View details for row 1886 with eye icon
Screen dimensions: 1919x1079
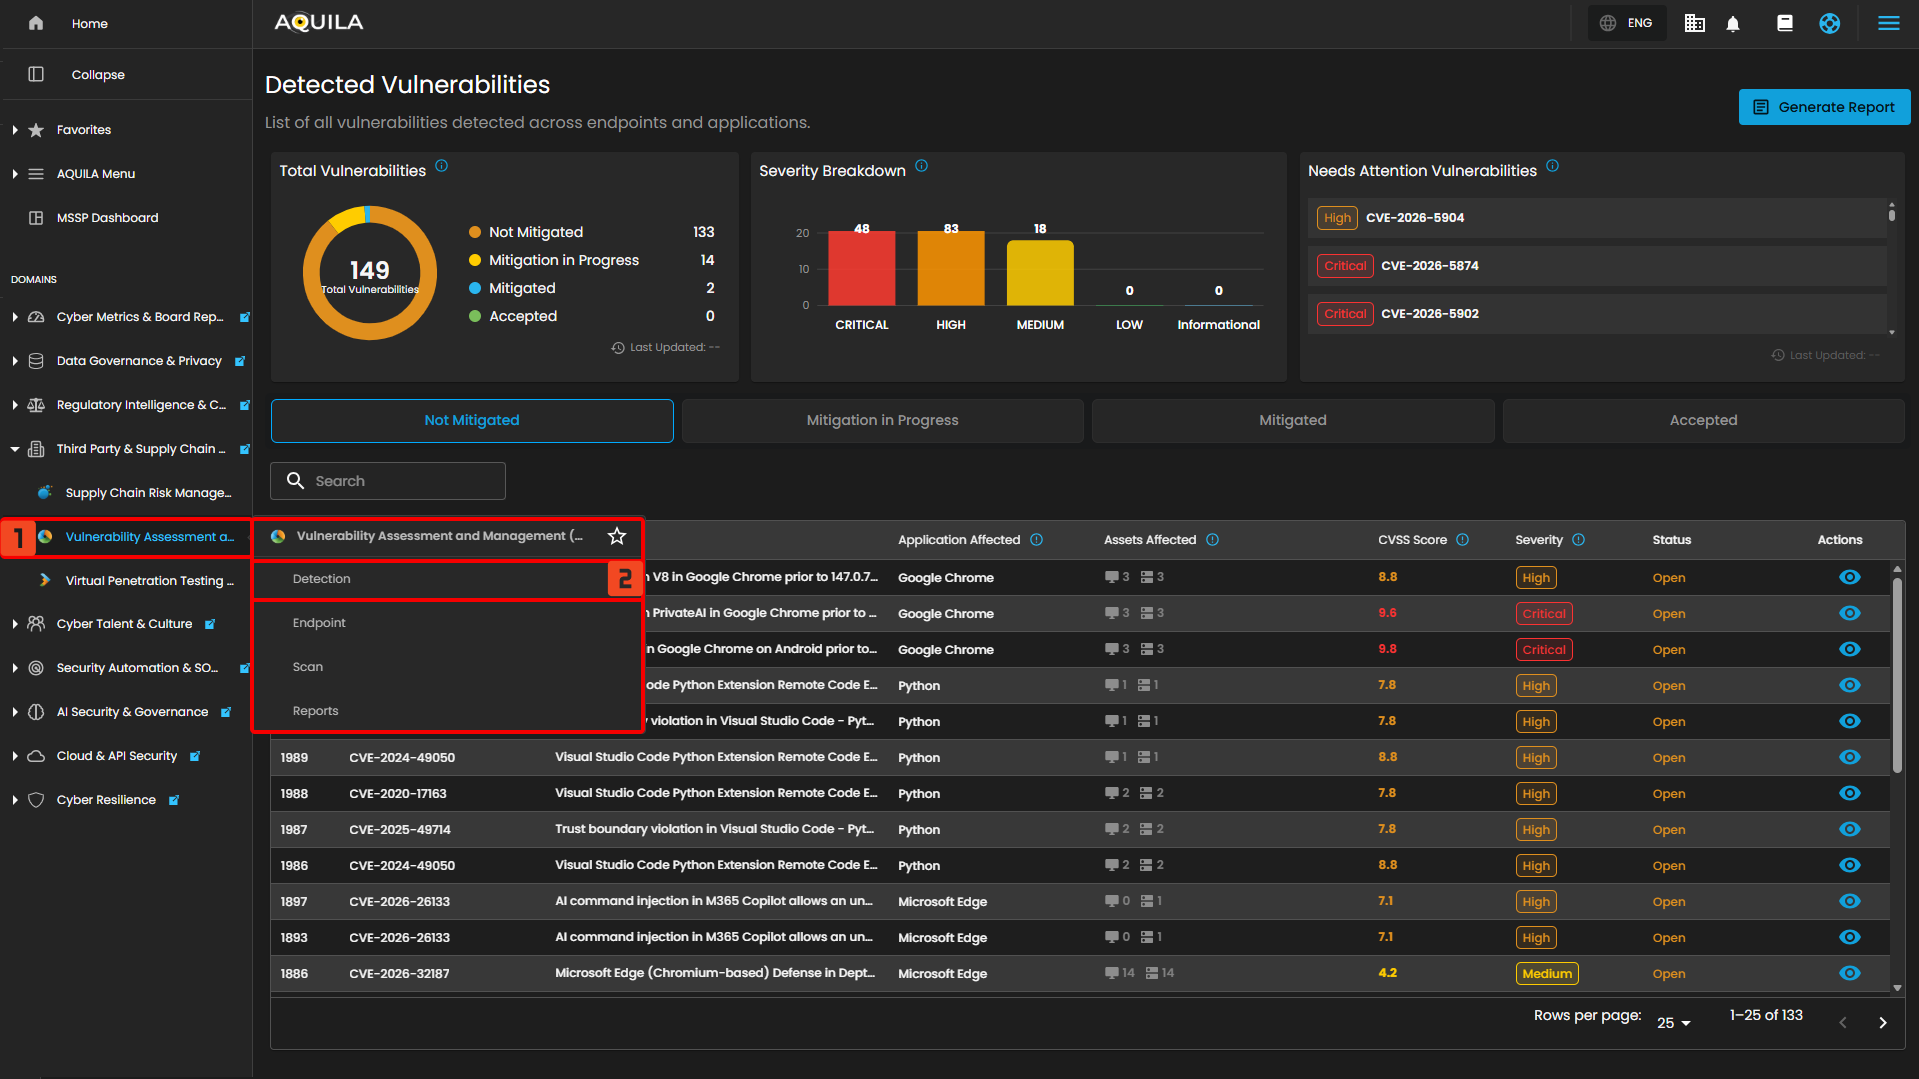(x=1849, y=973)
